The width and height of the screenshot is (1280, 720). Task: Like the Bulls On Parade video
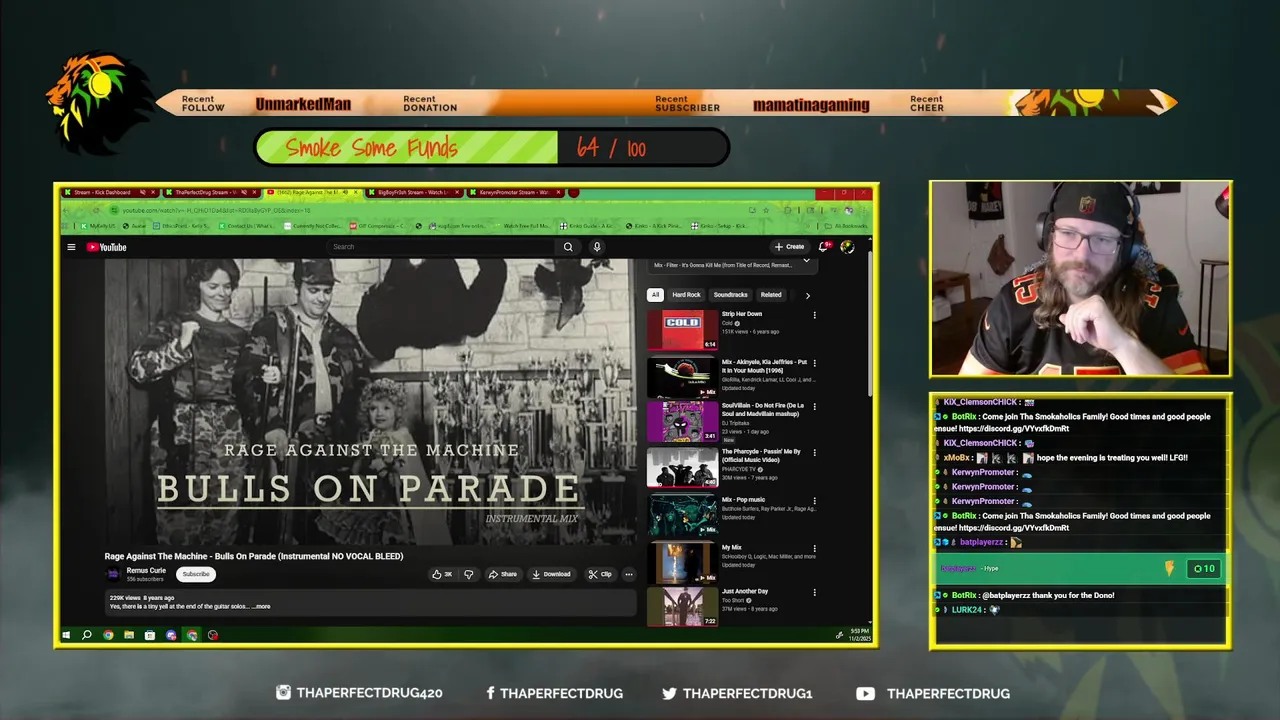tap(441, 574)
